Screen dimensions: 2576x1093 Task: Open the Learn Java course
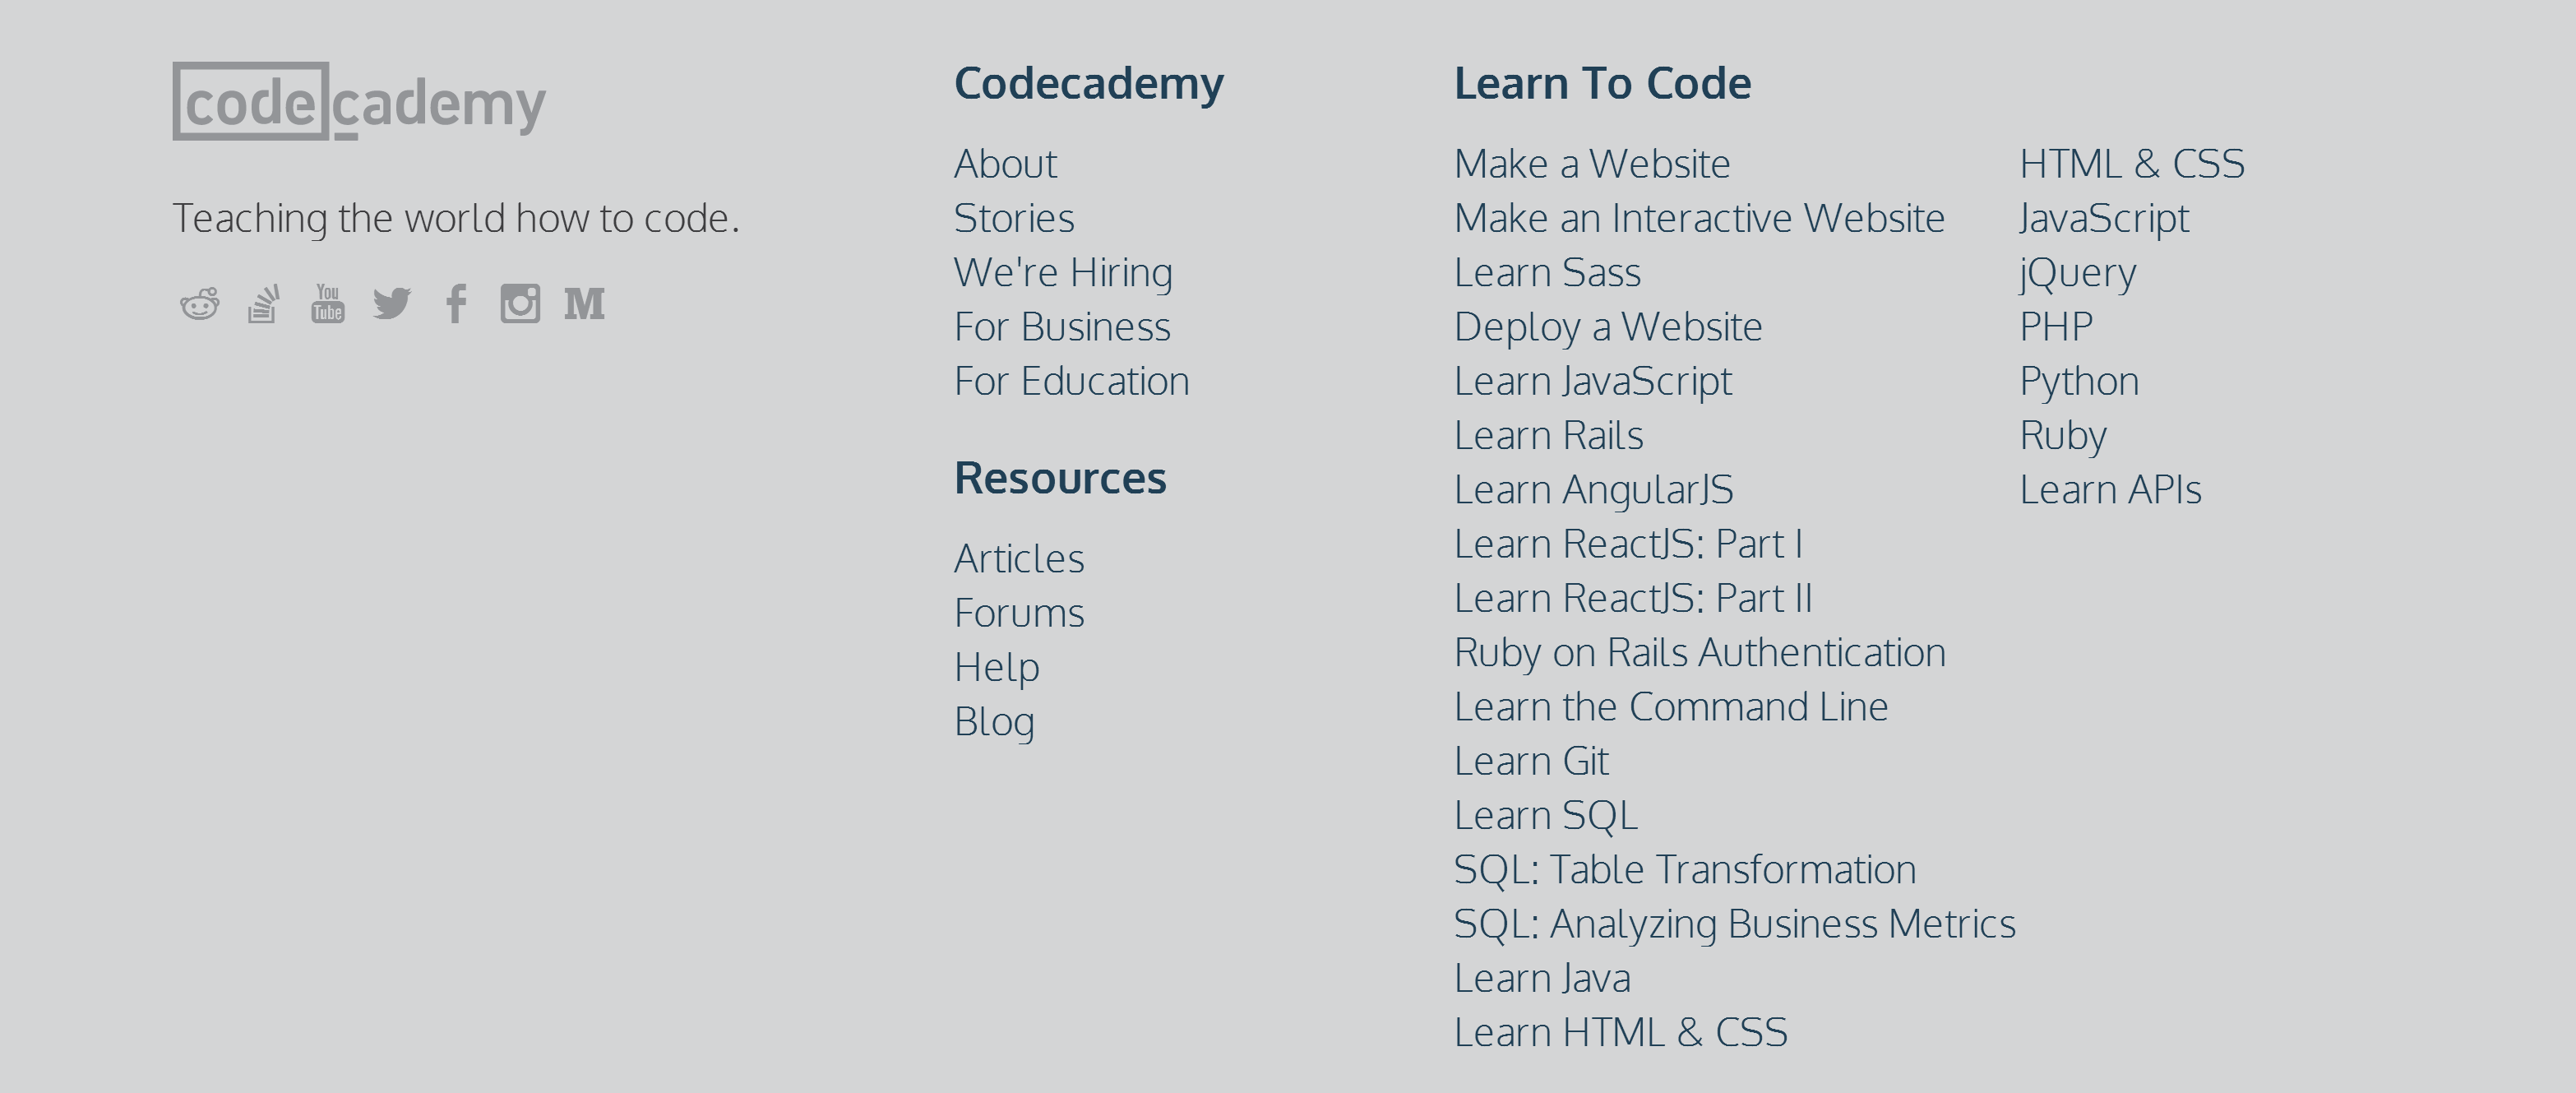pos(1542,978)
